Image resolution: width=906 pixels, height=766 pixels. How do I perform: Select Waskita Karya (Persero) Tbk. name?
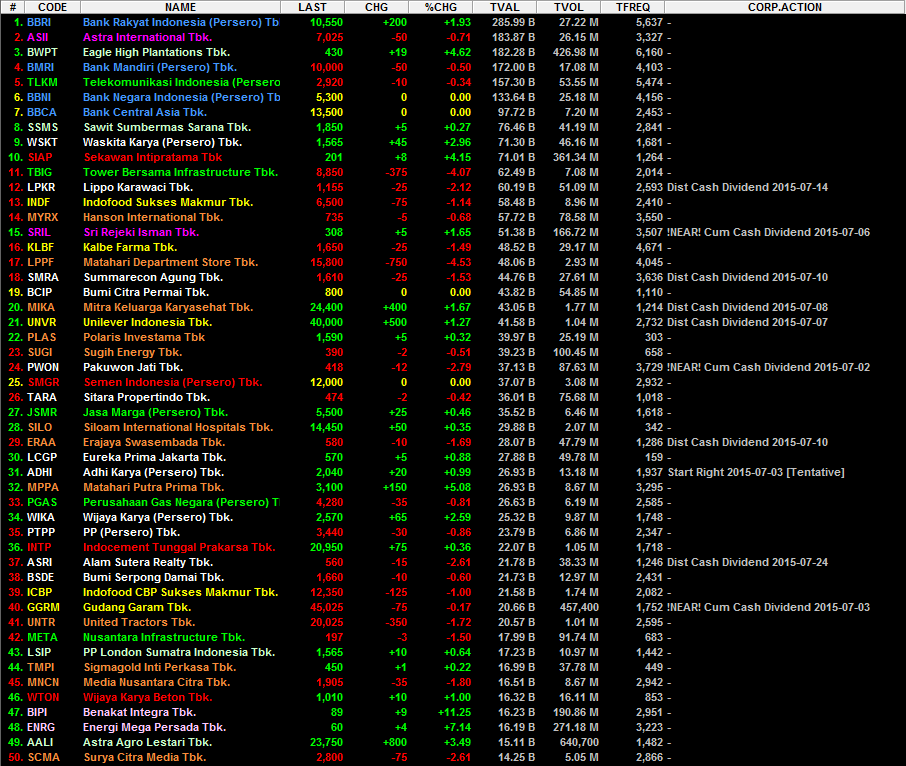[x=162, y=142]
